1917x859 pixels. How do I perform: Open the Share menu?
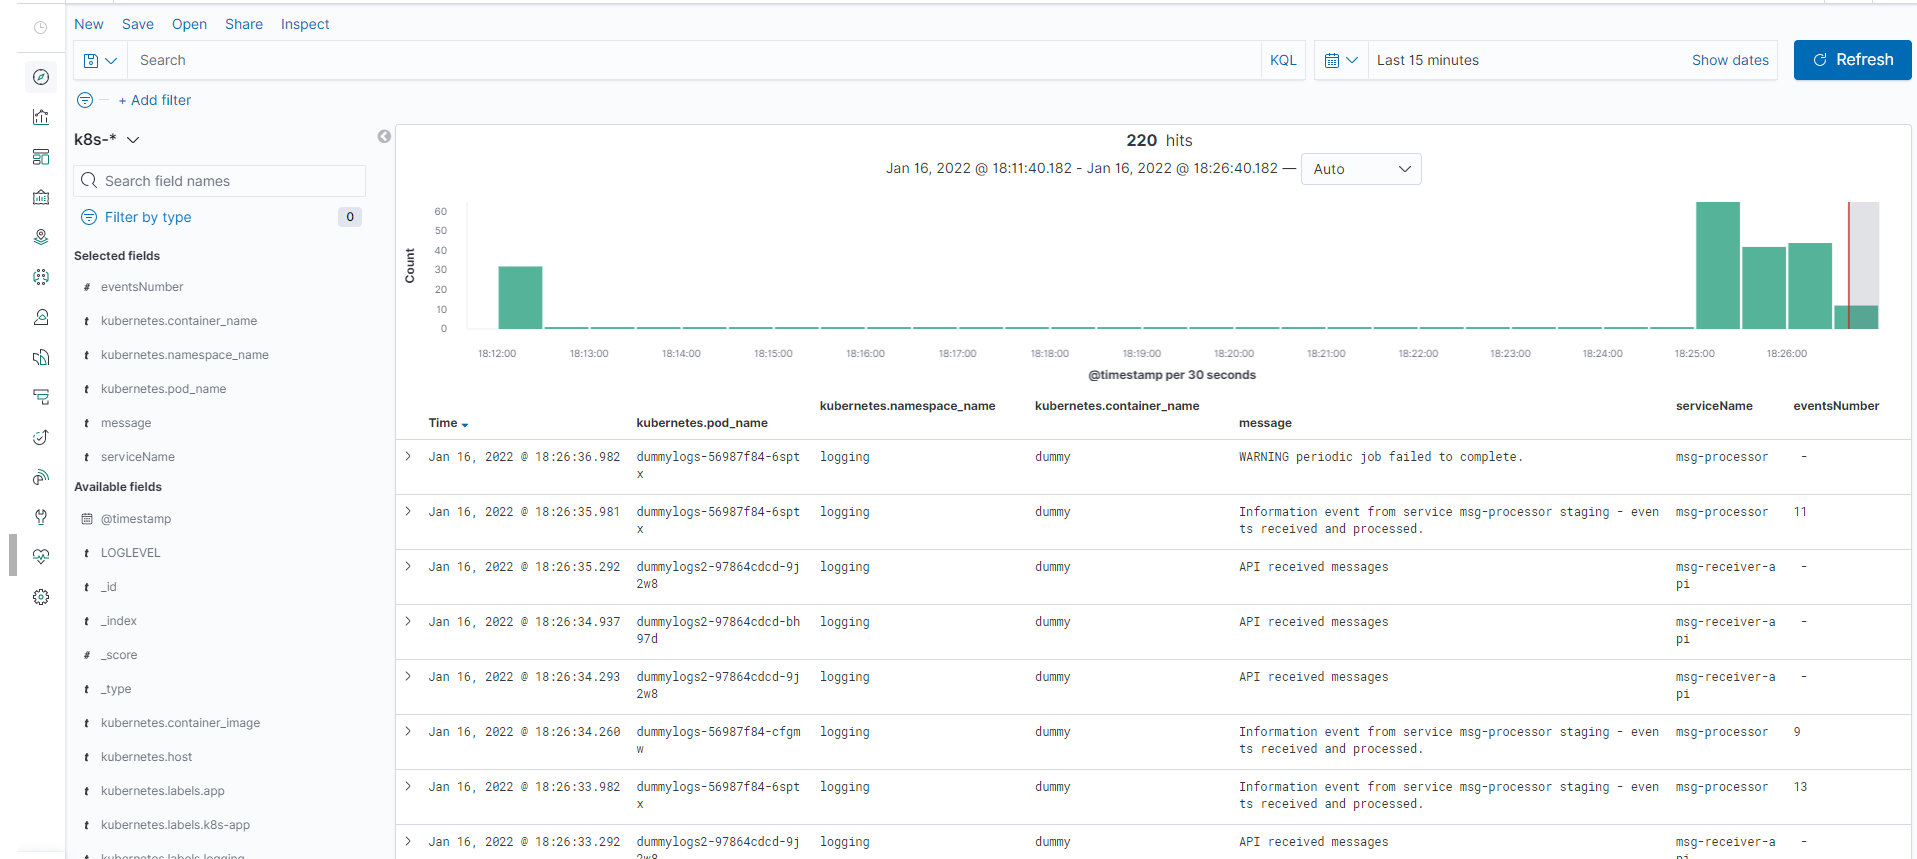(243, 24)
